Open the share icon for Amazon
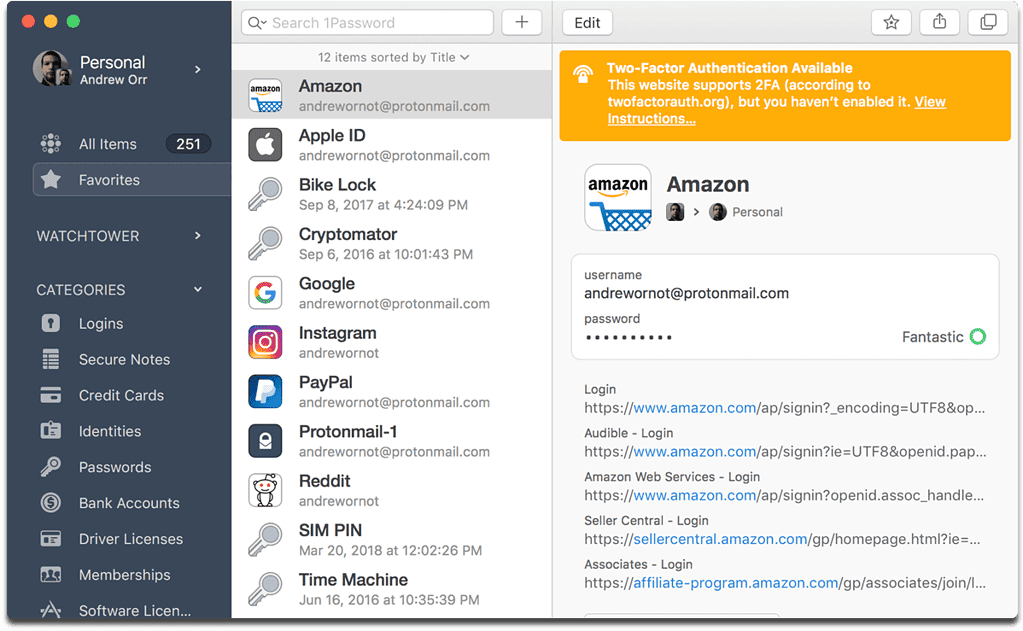Viewport: 1023px width, 631px height. (938, 22)
